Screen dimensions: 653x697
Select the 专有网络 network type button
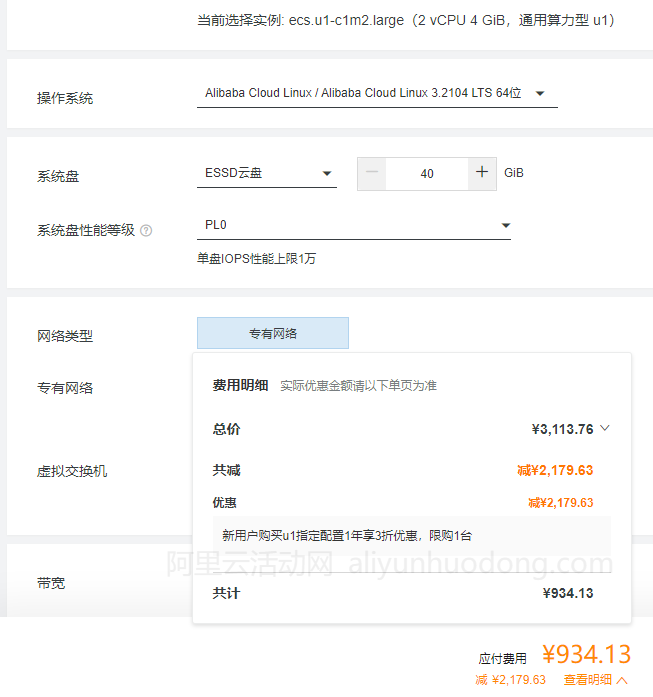point(272,333)
